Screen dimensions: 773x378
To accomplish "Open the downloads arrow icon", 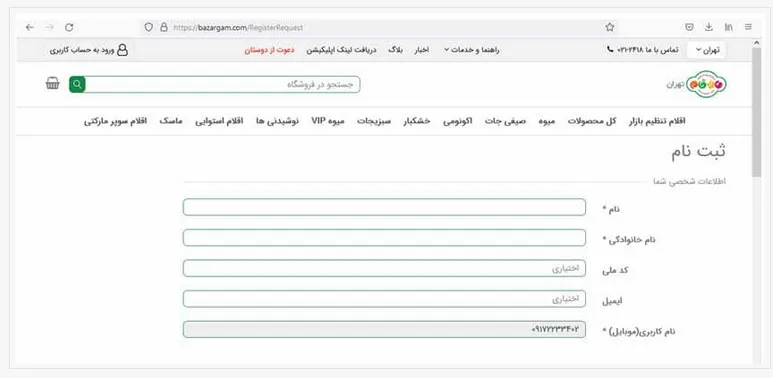I will 709,27.
